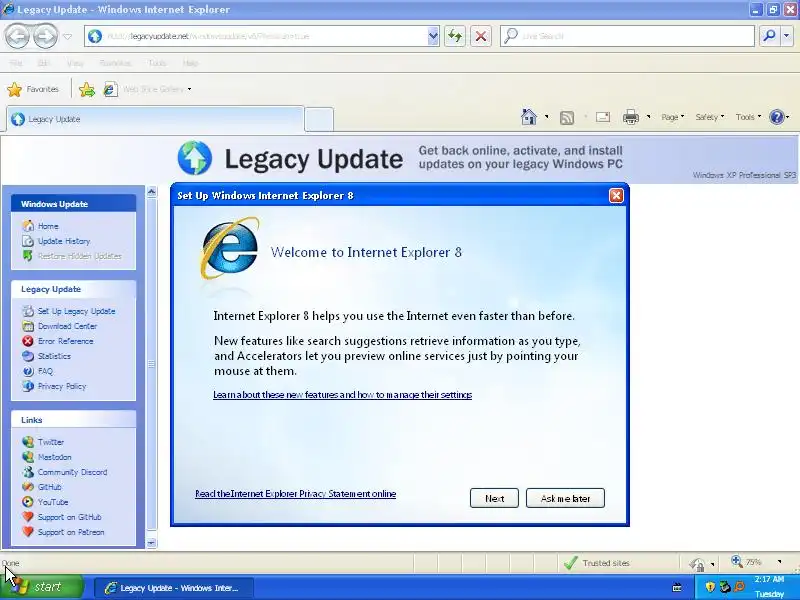Click the Privacy Policy sidebar icon
Screen dimensions: 800x600
click(28, 386)
